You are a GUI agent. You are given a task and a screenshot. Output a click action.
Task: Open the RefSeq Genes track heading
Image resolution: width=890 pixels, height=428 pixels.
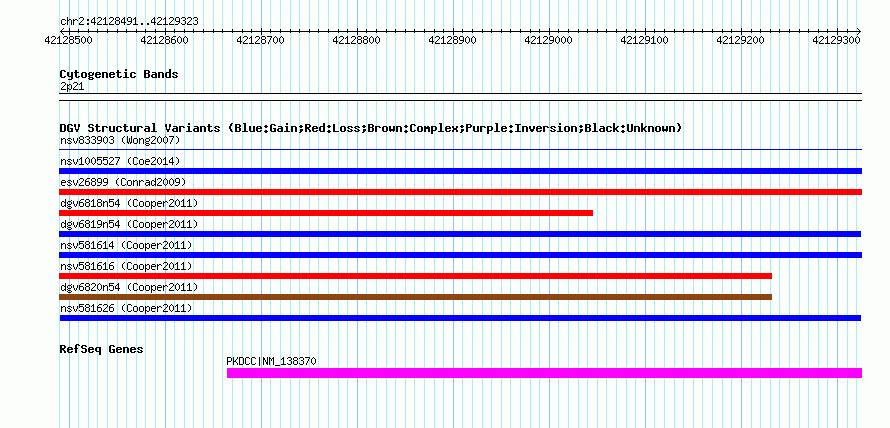(102, 349)
